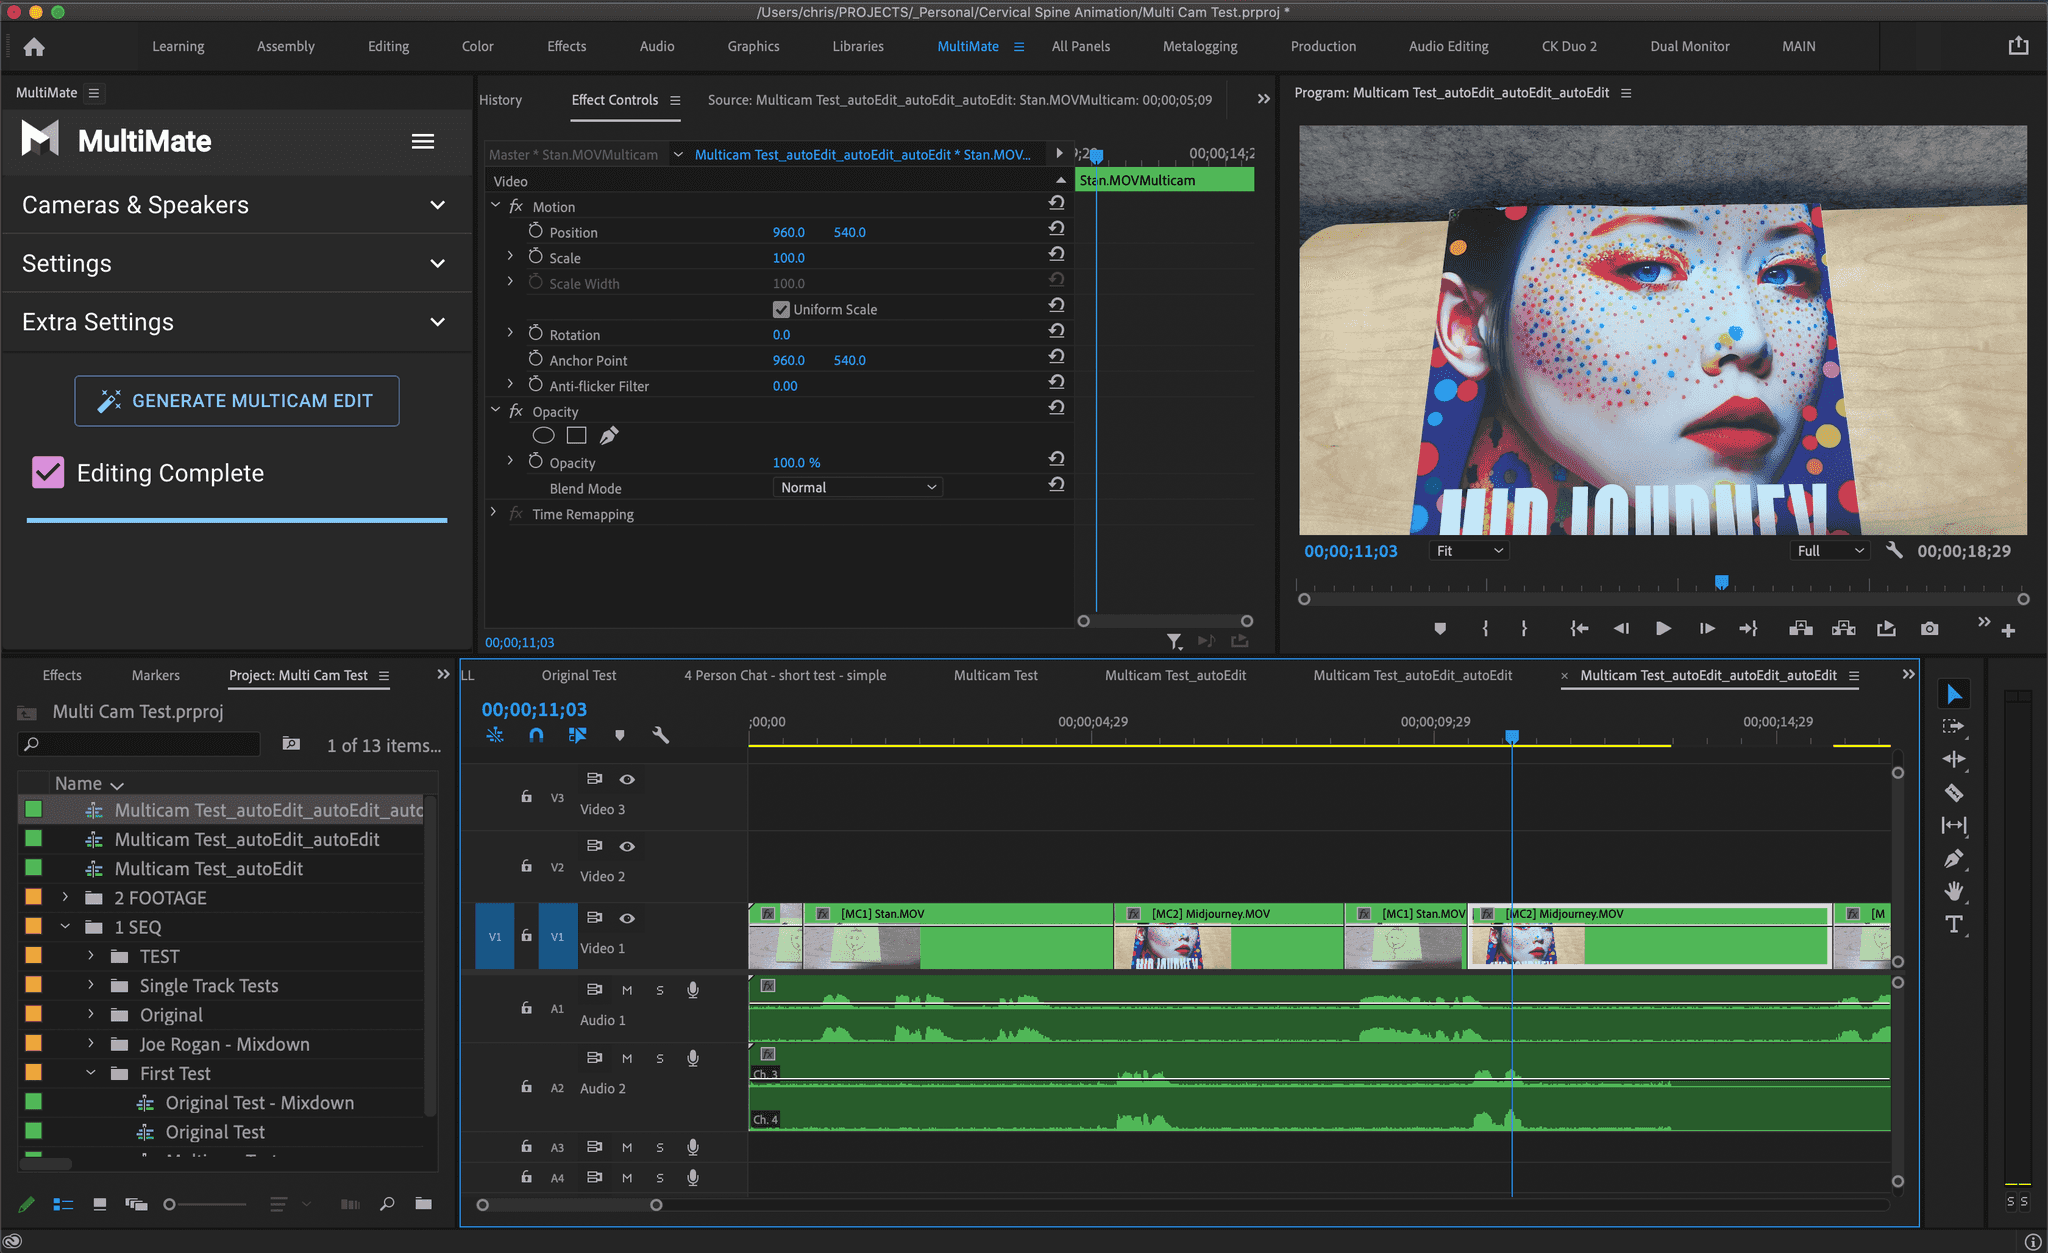Click the filter icon in Effect Controls

tap(1174, 641)
